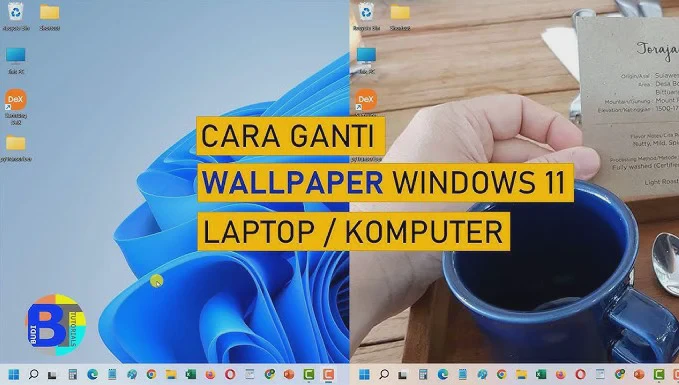Open File Explorer on the left taskbar
Viewport: 679px width, 385px height.
[171, 374]
